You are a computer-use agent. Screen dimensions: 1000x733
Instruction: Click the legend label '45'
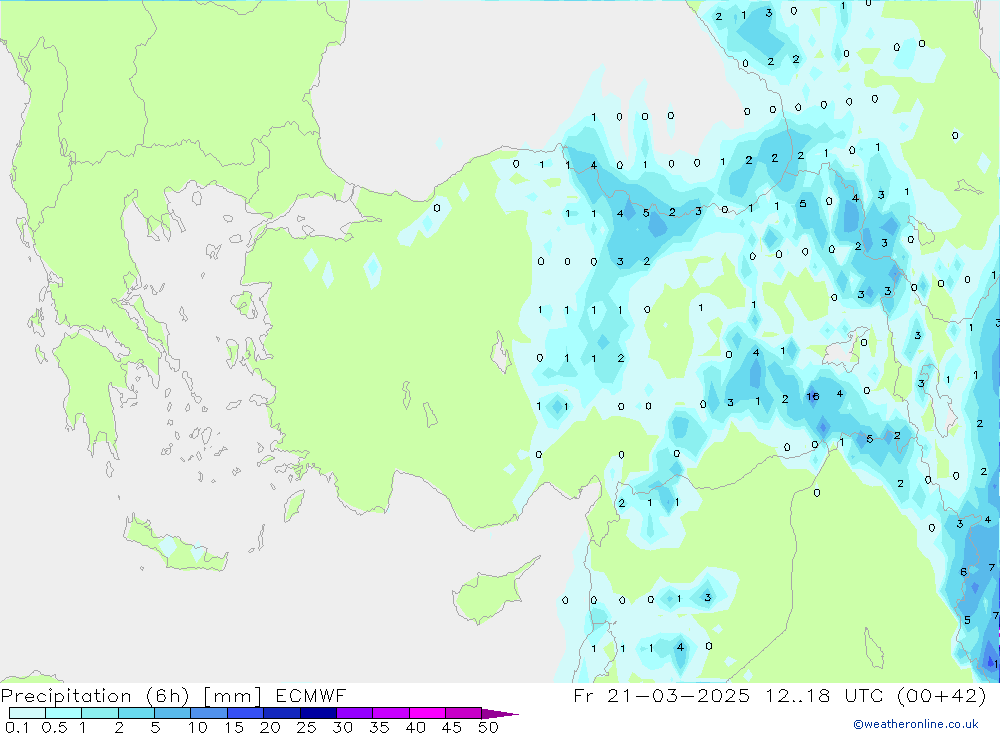click(x=452, y=727)
